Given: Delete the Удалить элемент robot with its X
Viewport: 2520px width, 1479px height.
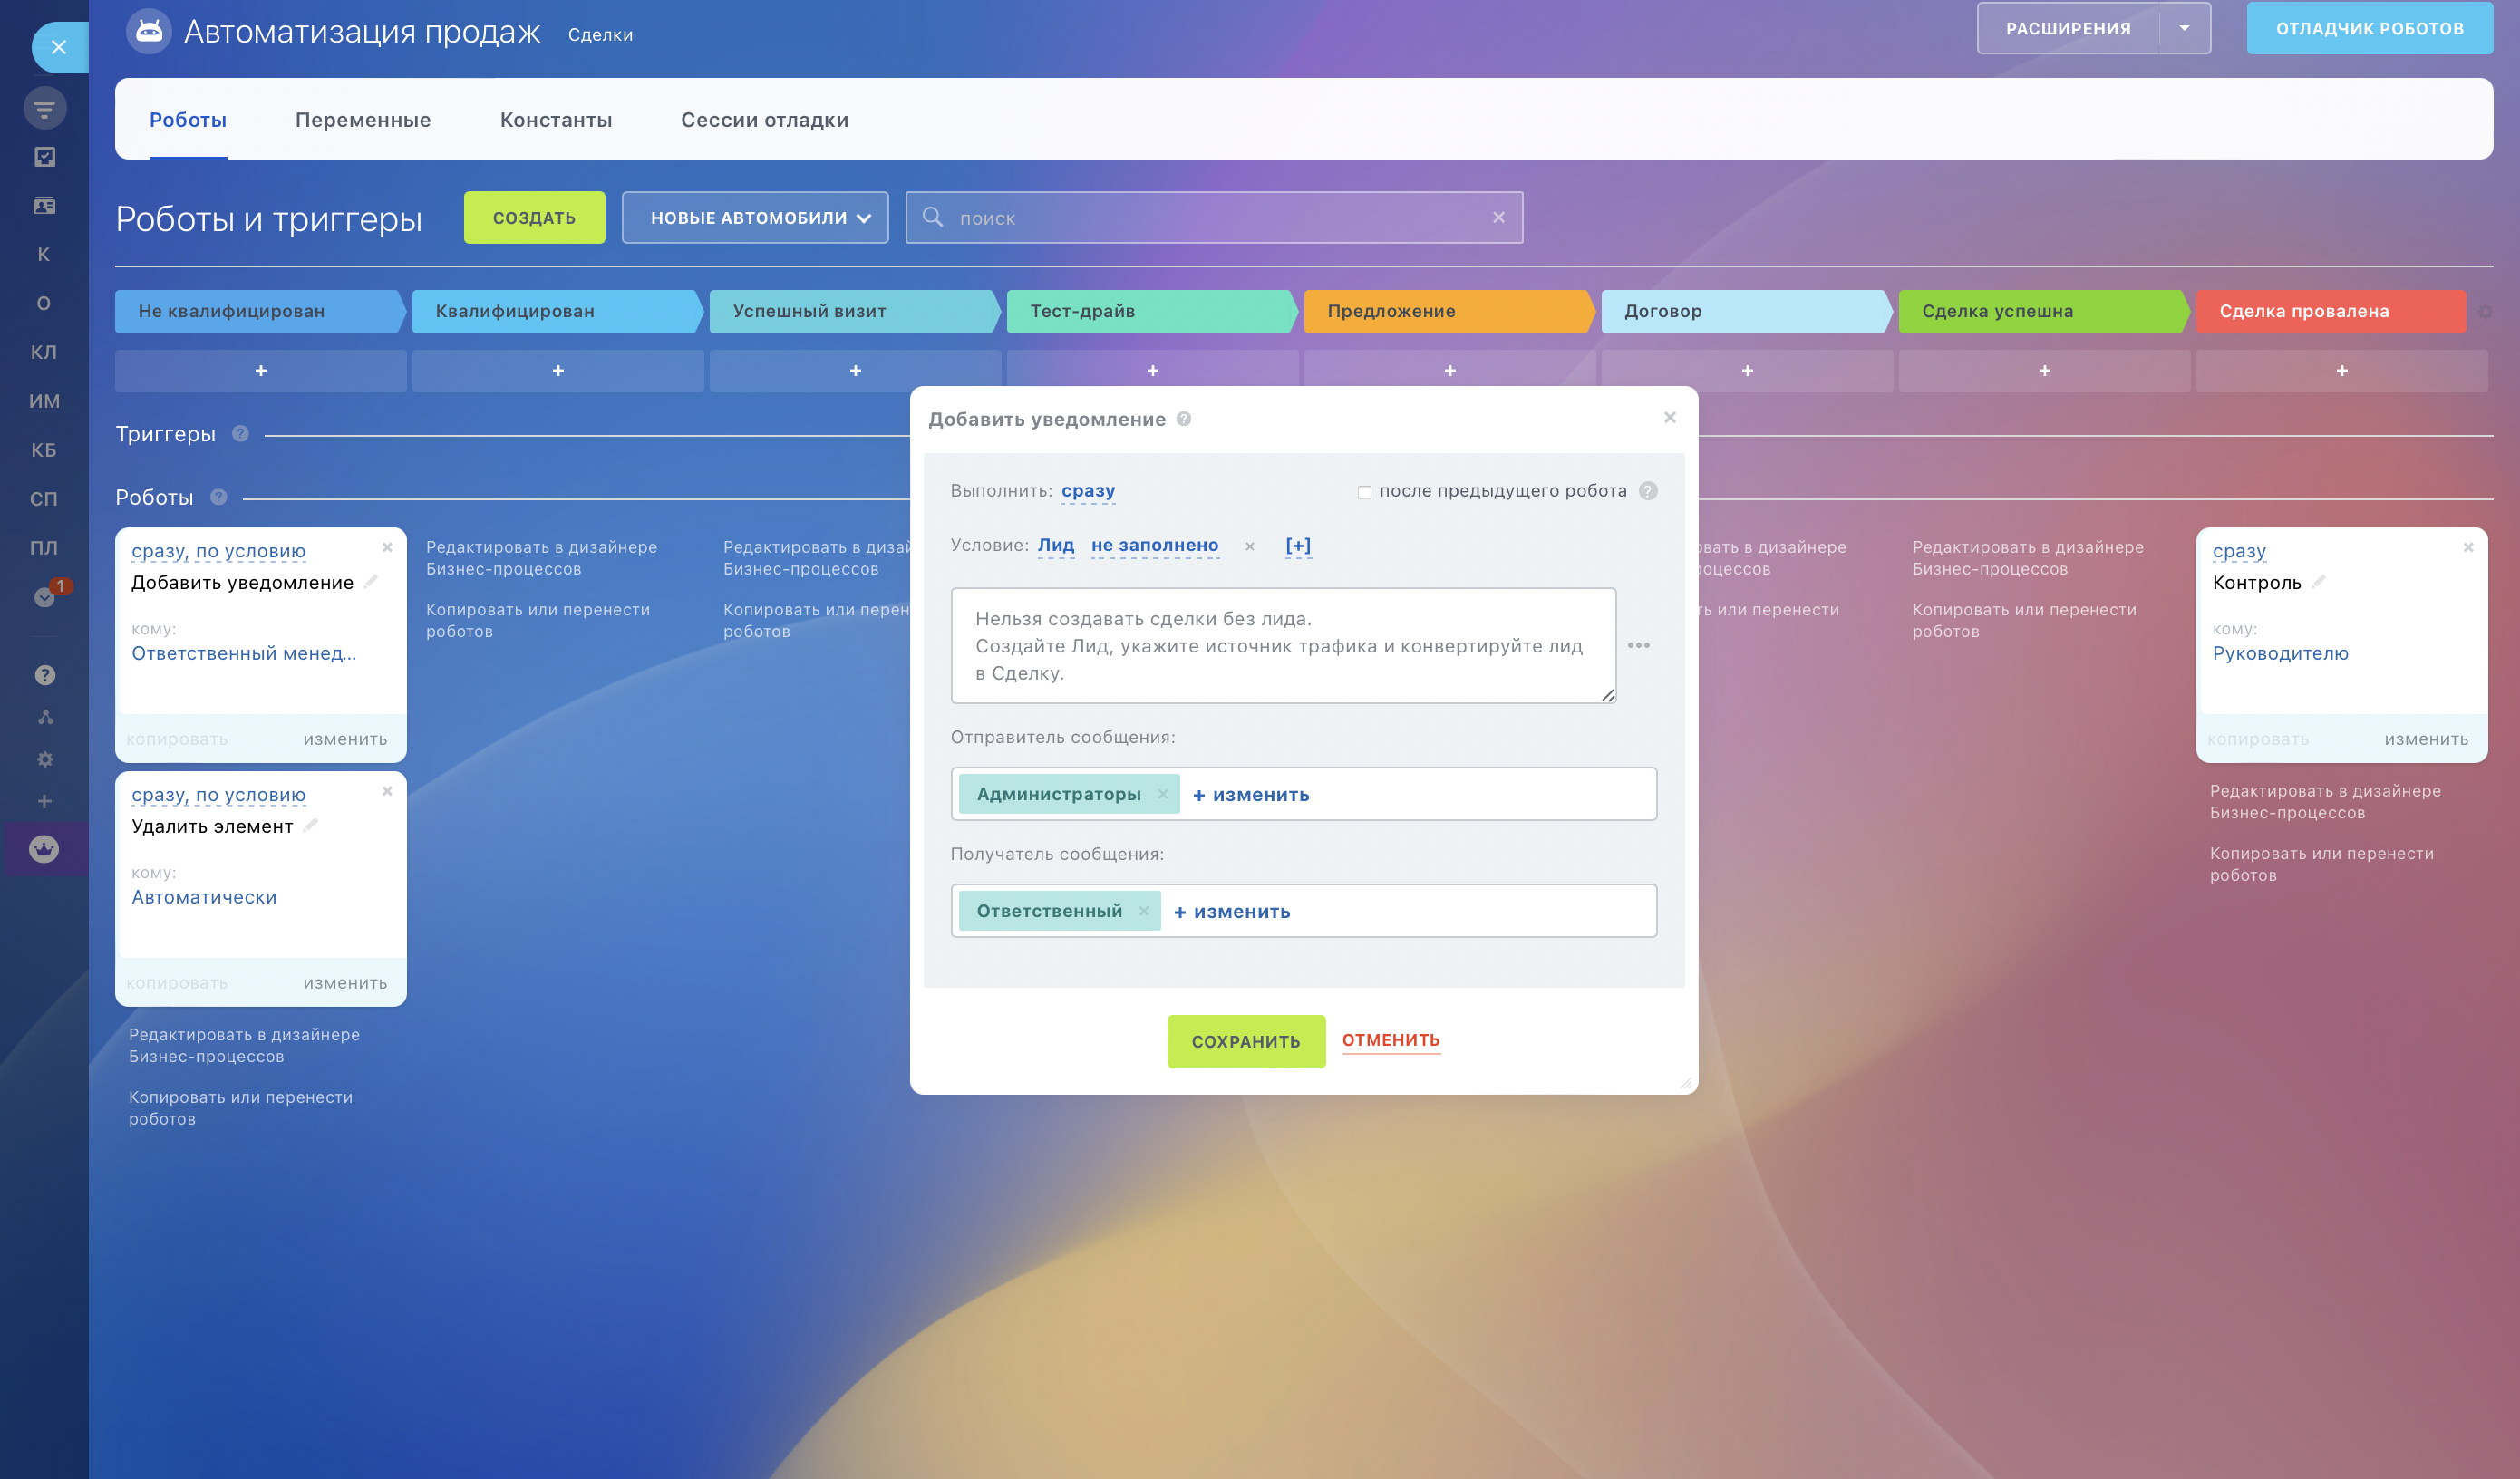Looking at the screenshot, I should [387, 792].
